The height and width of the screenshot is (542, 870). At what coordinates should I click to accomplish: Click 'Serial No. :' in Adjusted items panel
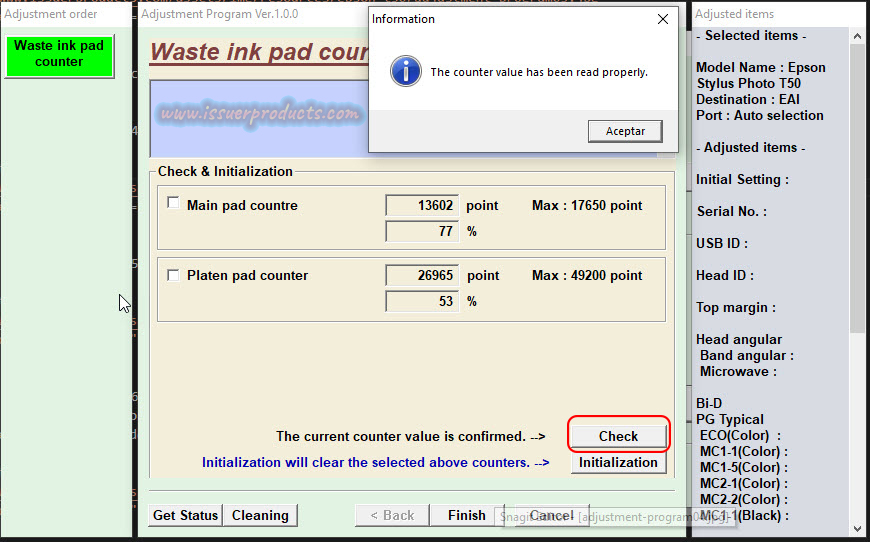731,211
